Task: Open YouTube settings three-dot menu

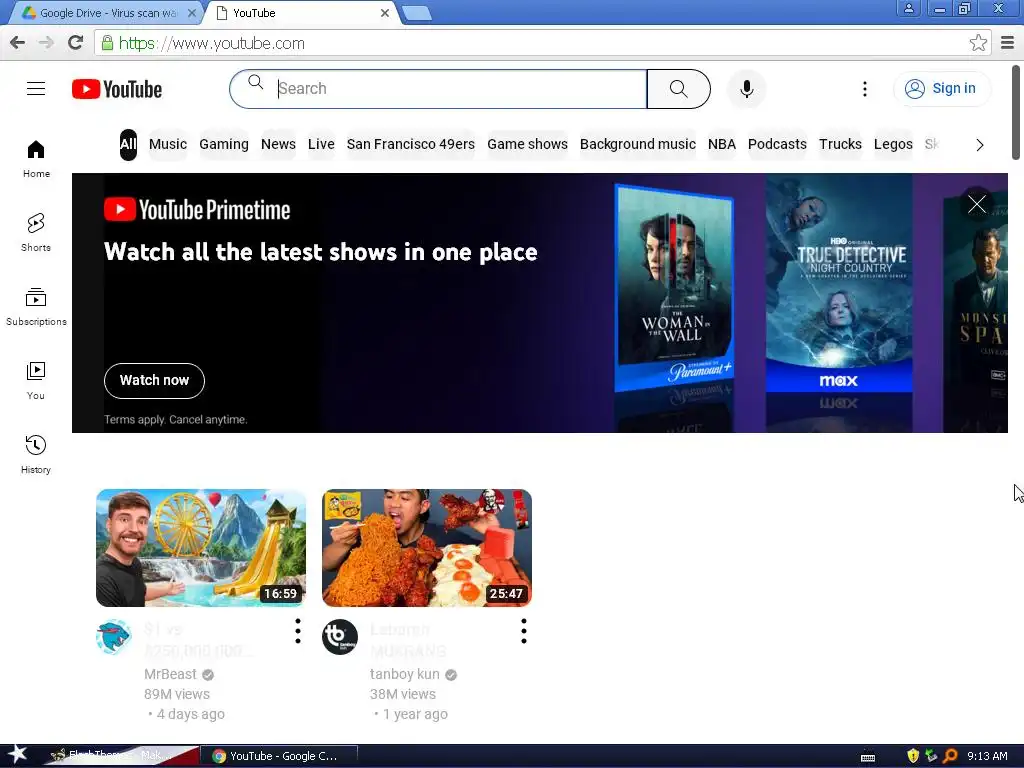Action: pos(865,89)
